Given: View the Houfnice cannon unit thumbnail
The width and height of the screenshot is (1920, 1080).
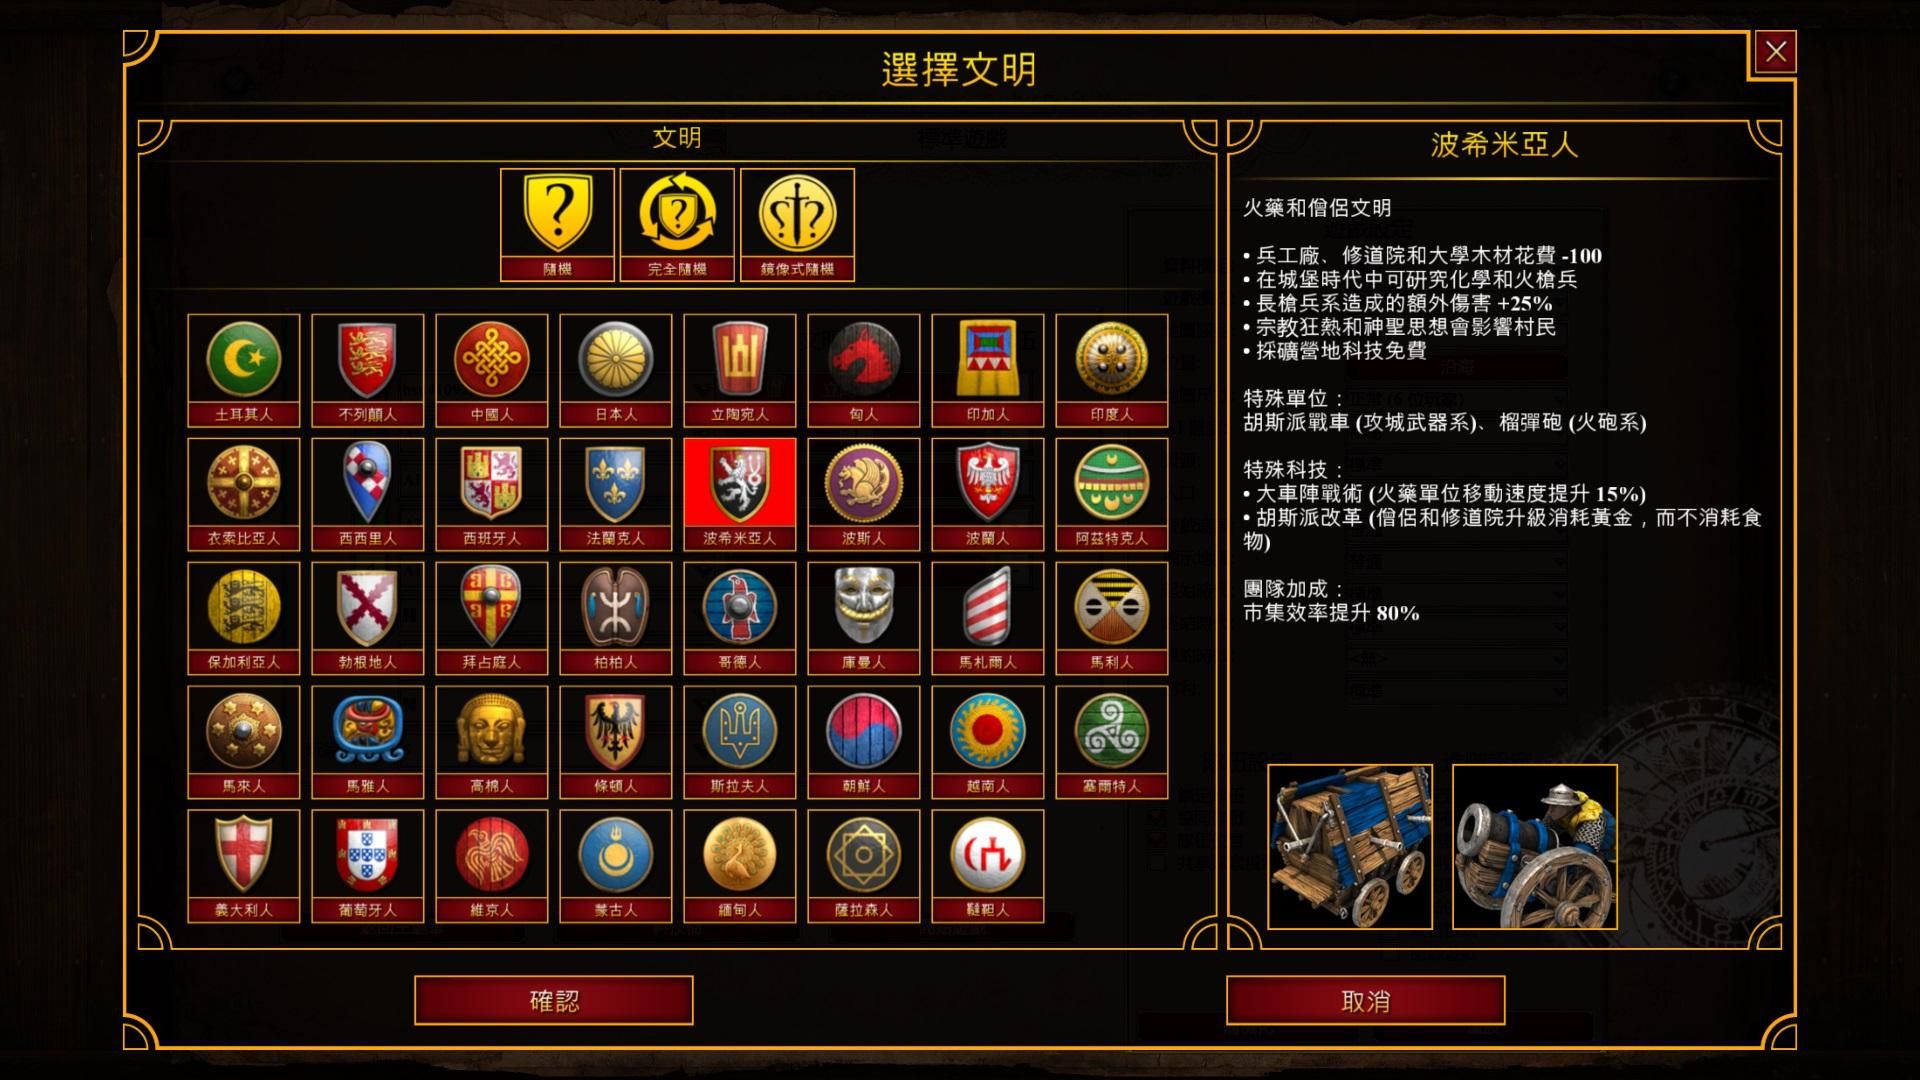Looking at the screenshot, I should coord(1534,847).
